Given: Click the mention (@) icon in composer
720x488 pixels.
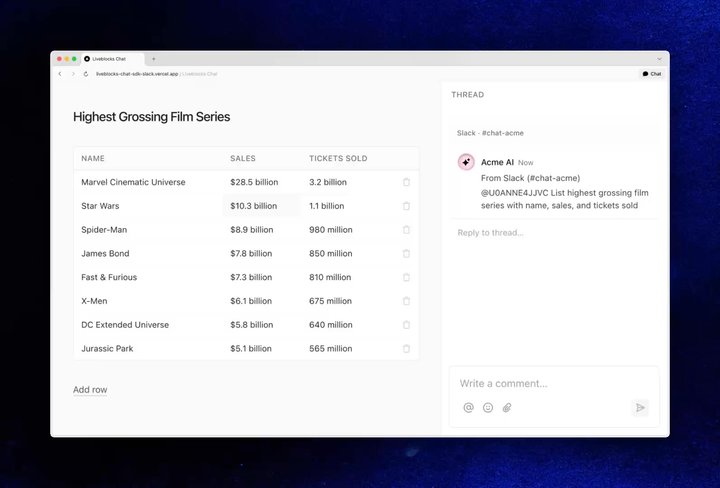Looking at the screenshot, I should pyautogui.click(x=468, y=408).
